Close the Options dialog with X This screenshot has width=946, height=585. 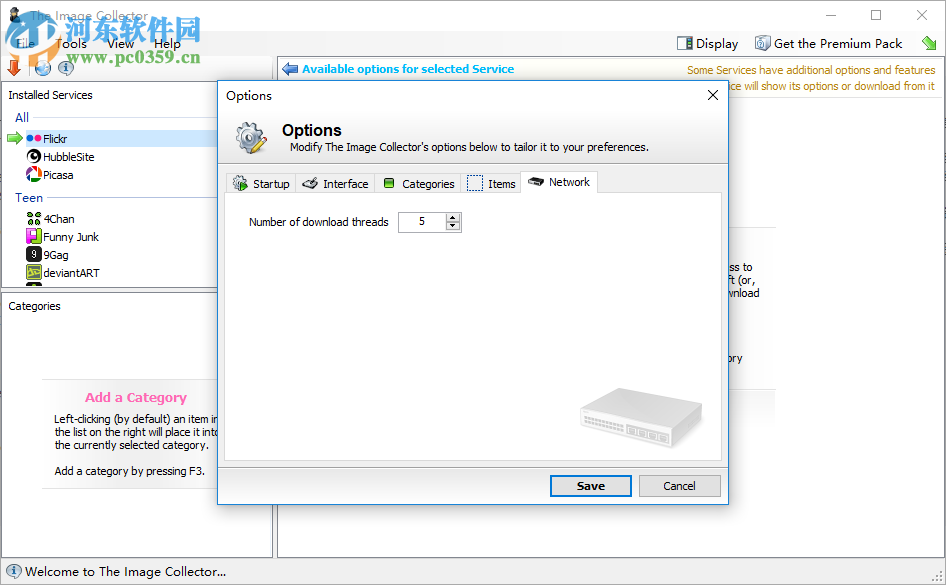pos(713,95)
